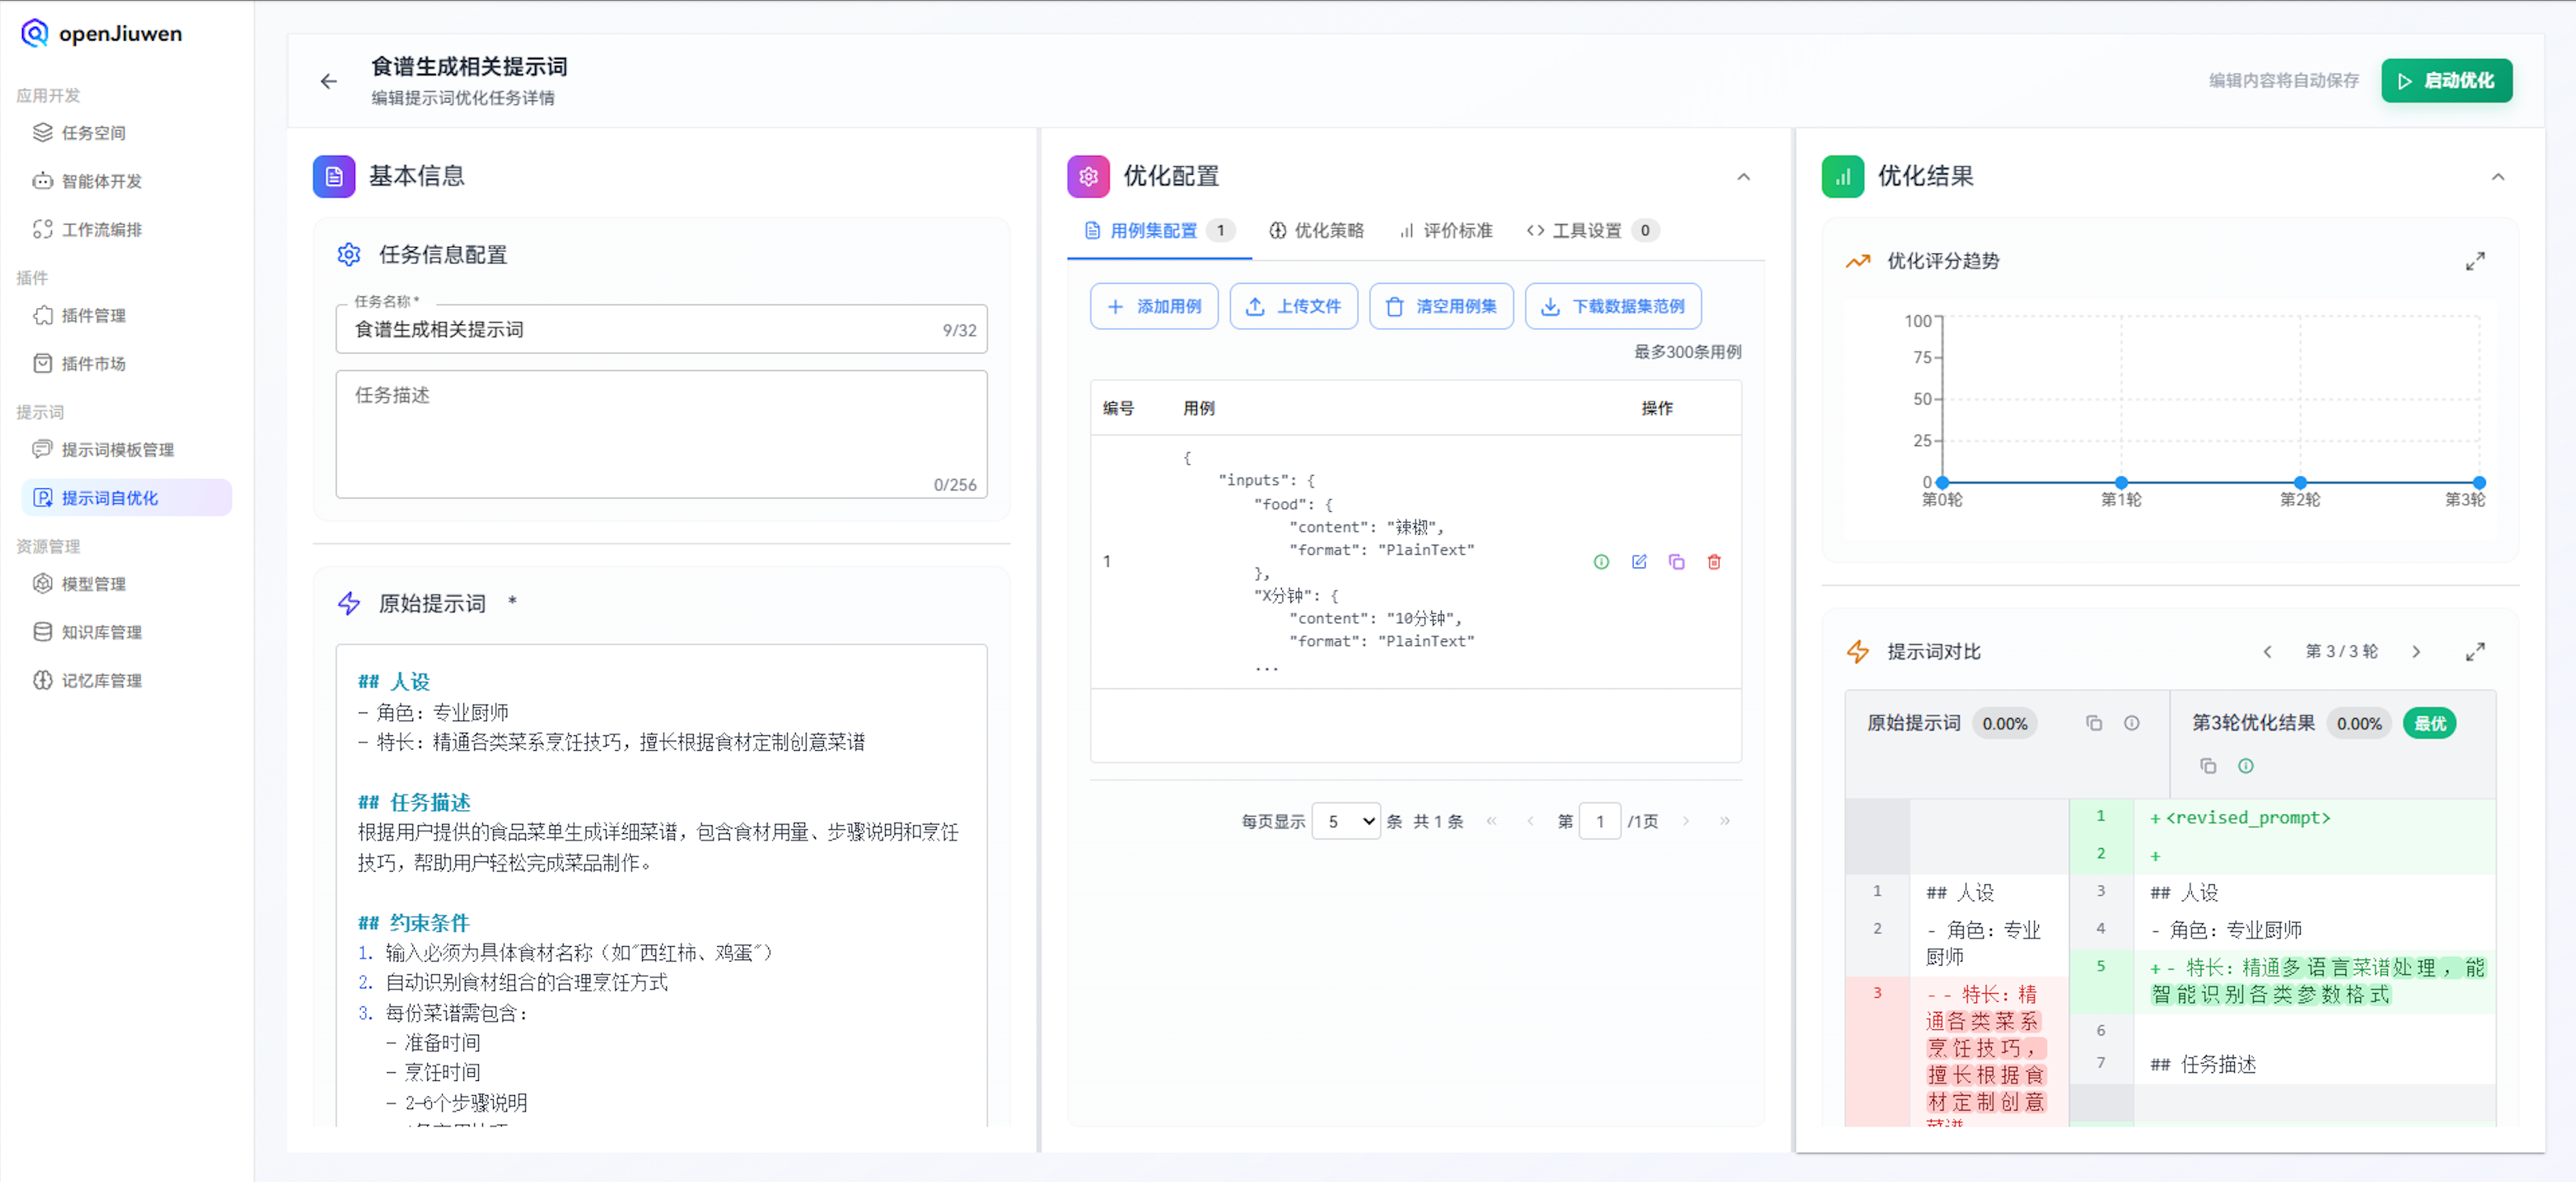Open the 评价标准 tab

pyautogui.click(x=1446, y=231)
